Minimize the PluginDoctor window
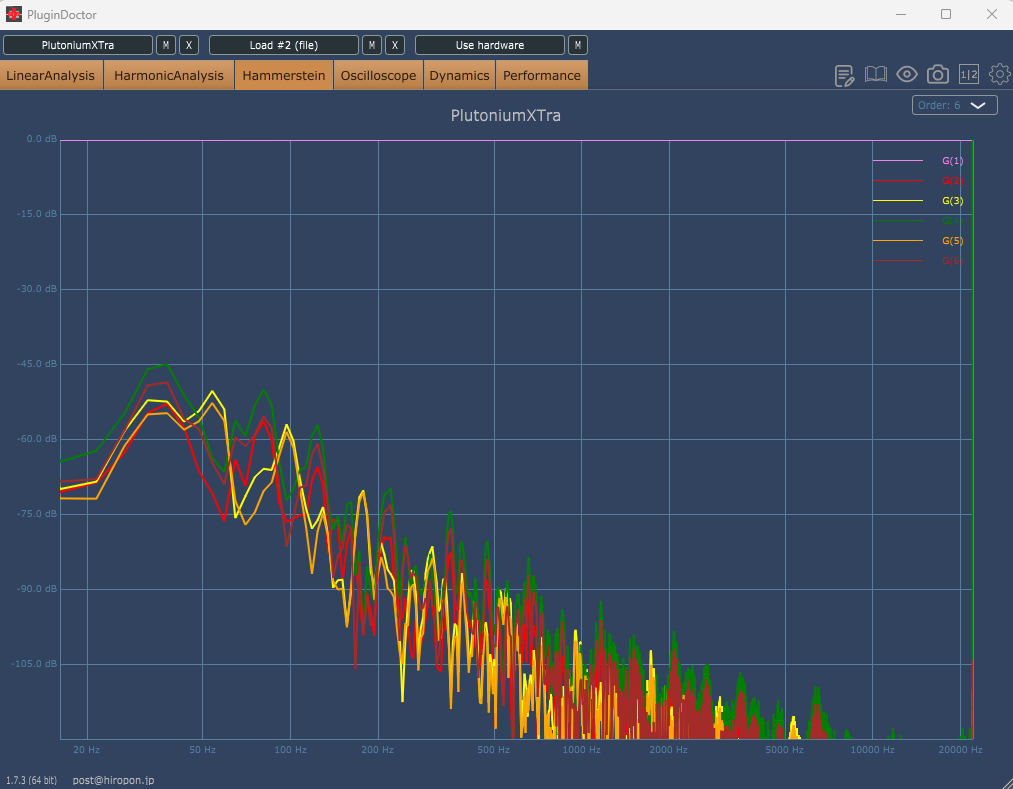 pos(901,14)
